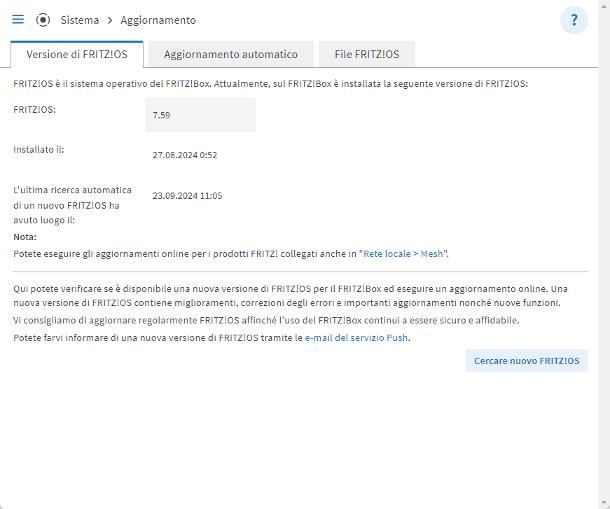Click the 7.59 version field

200,115
